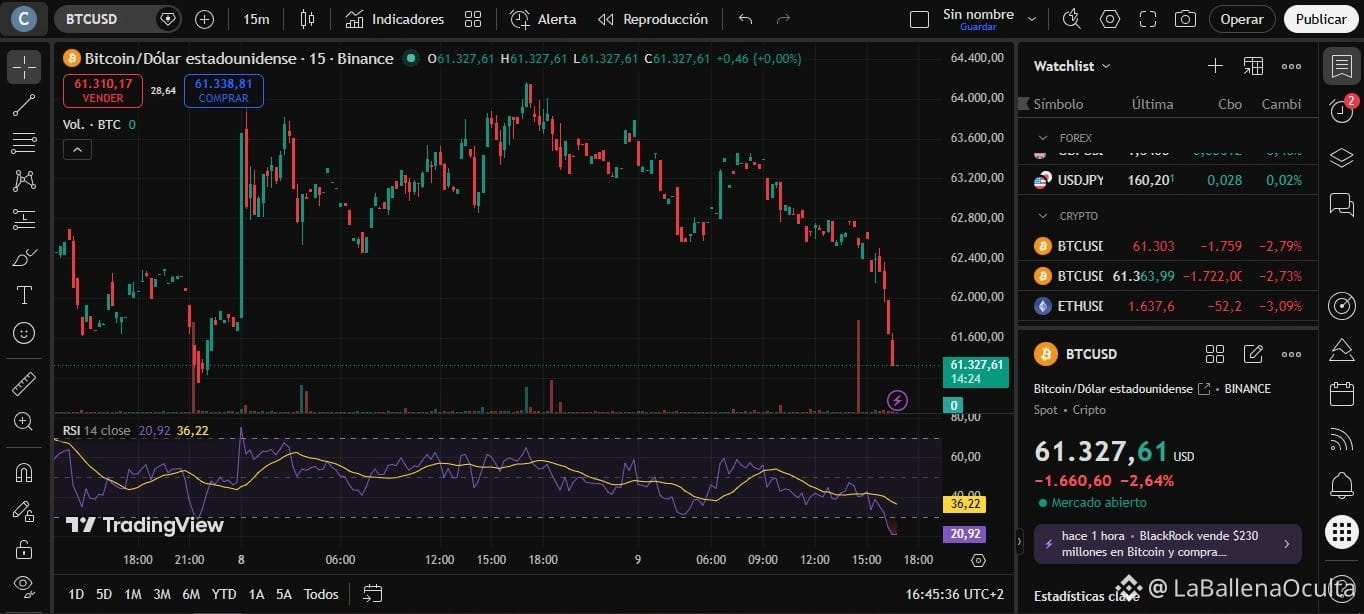Select the YTD time range tab
The height and width of the screenshot is (614, 1364).
(224, 594)
